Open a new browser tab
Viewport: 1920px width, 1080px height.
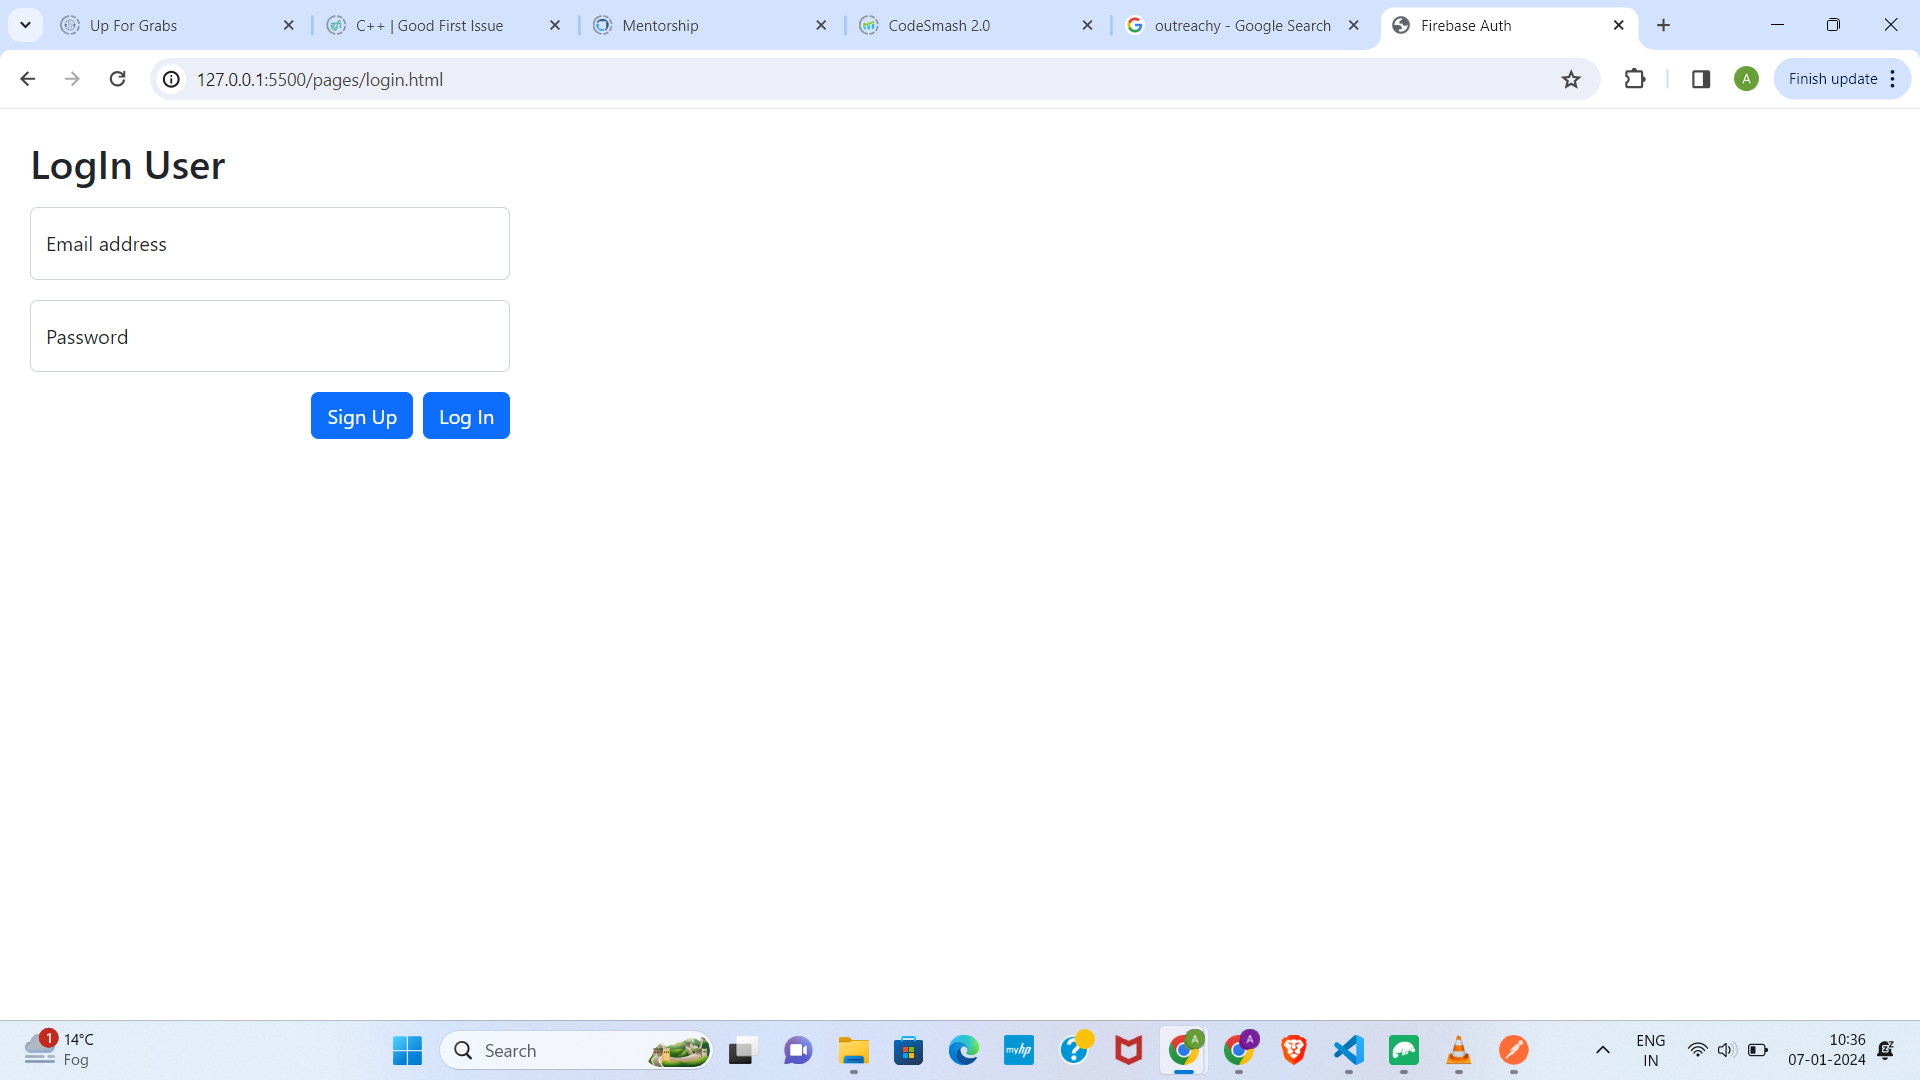1664,26
